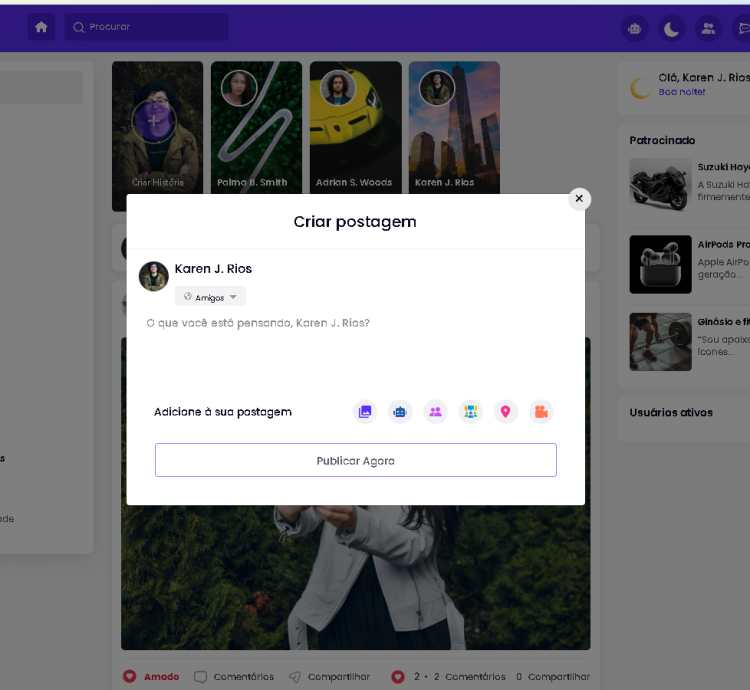This screenshot has height=690, width=750.
Task: Click the orange video camera icon
Action: pyautogui.click(x=541, y=411)
